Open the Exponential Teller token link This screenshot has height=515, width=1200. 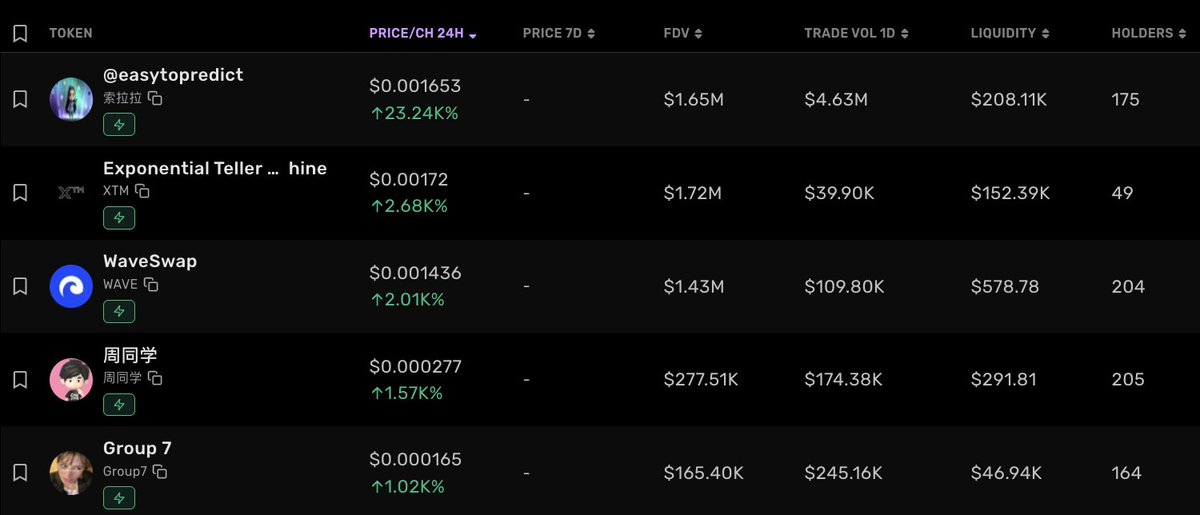(x=214, y=168)
